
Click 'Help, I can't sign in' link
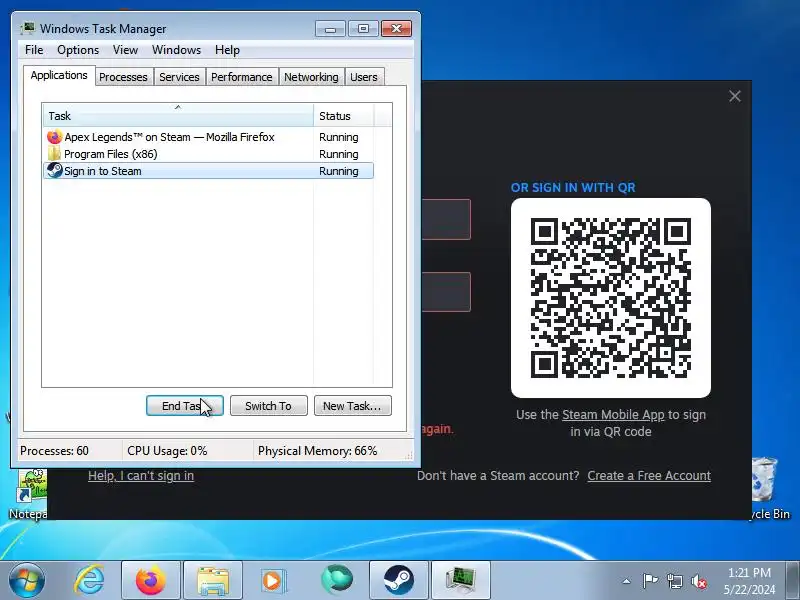point(141,476)
